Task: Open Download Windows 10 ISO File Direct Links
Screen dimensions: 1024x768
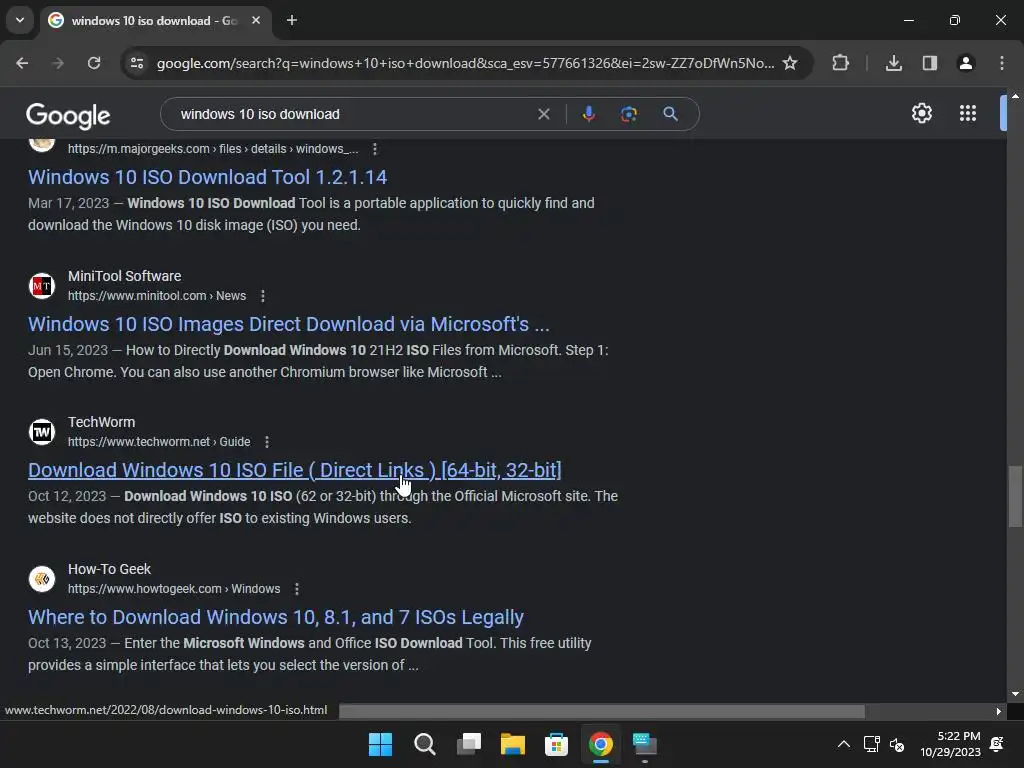Action: coord(295,470)
